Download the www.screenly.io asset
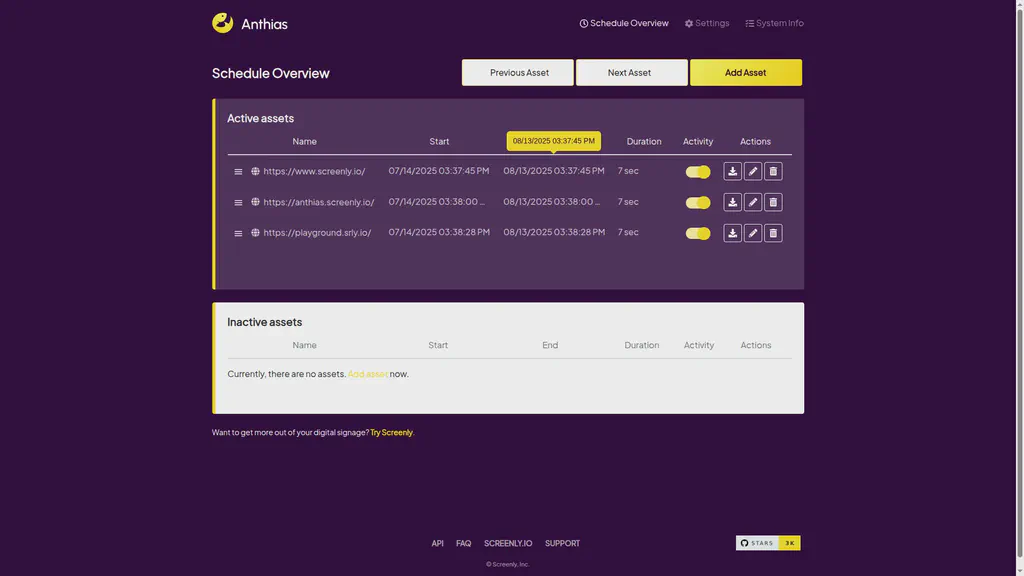This screenshot has width=1024, height=576. tap(733, 172)
